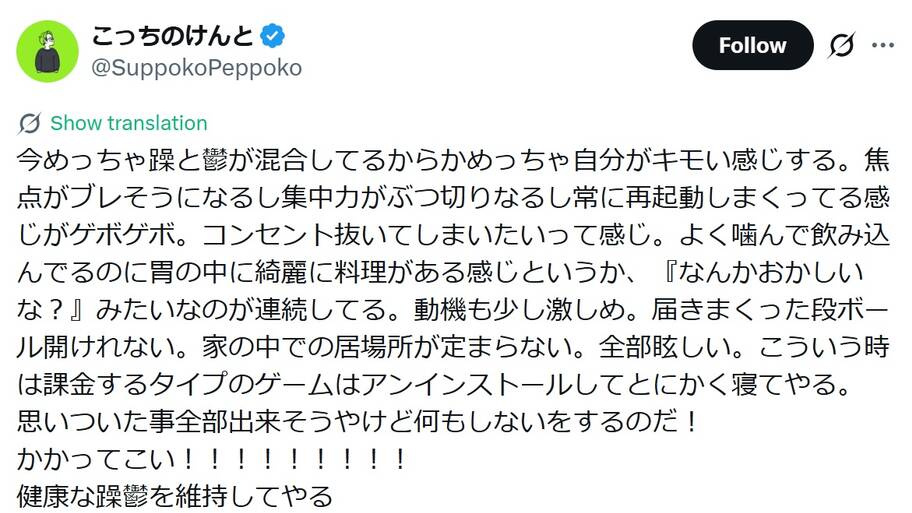Viewport: 912px width, 513px height.
Task: Click the こっちのけんと profile avatar
Action: click(47, 50)
